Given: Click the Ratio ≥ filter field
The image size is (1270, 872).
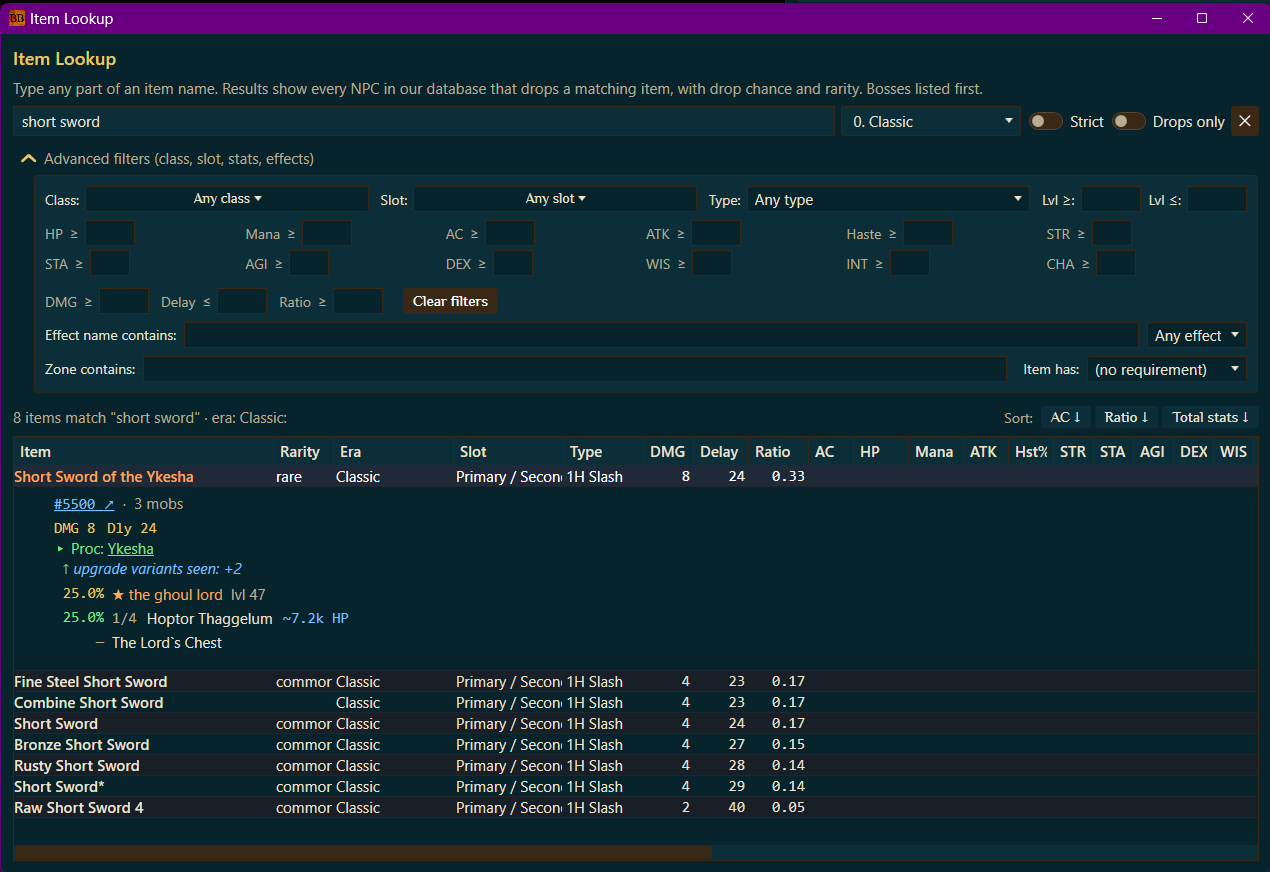Looking at the screenshot, I should 358,301.
